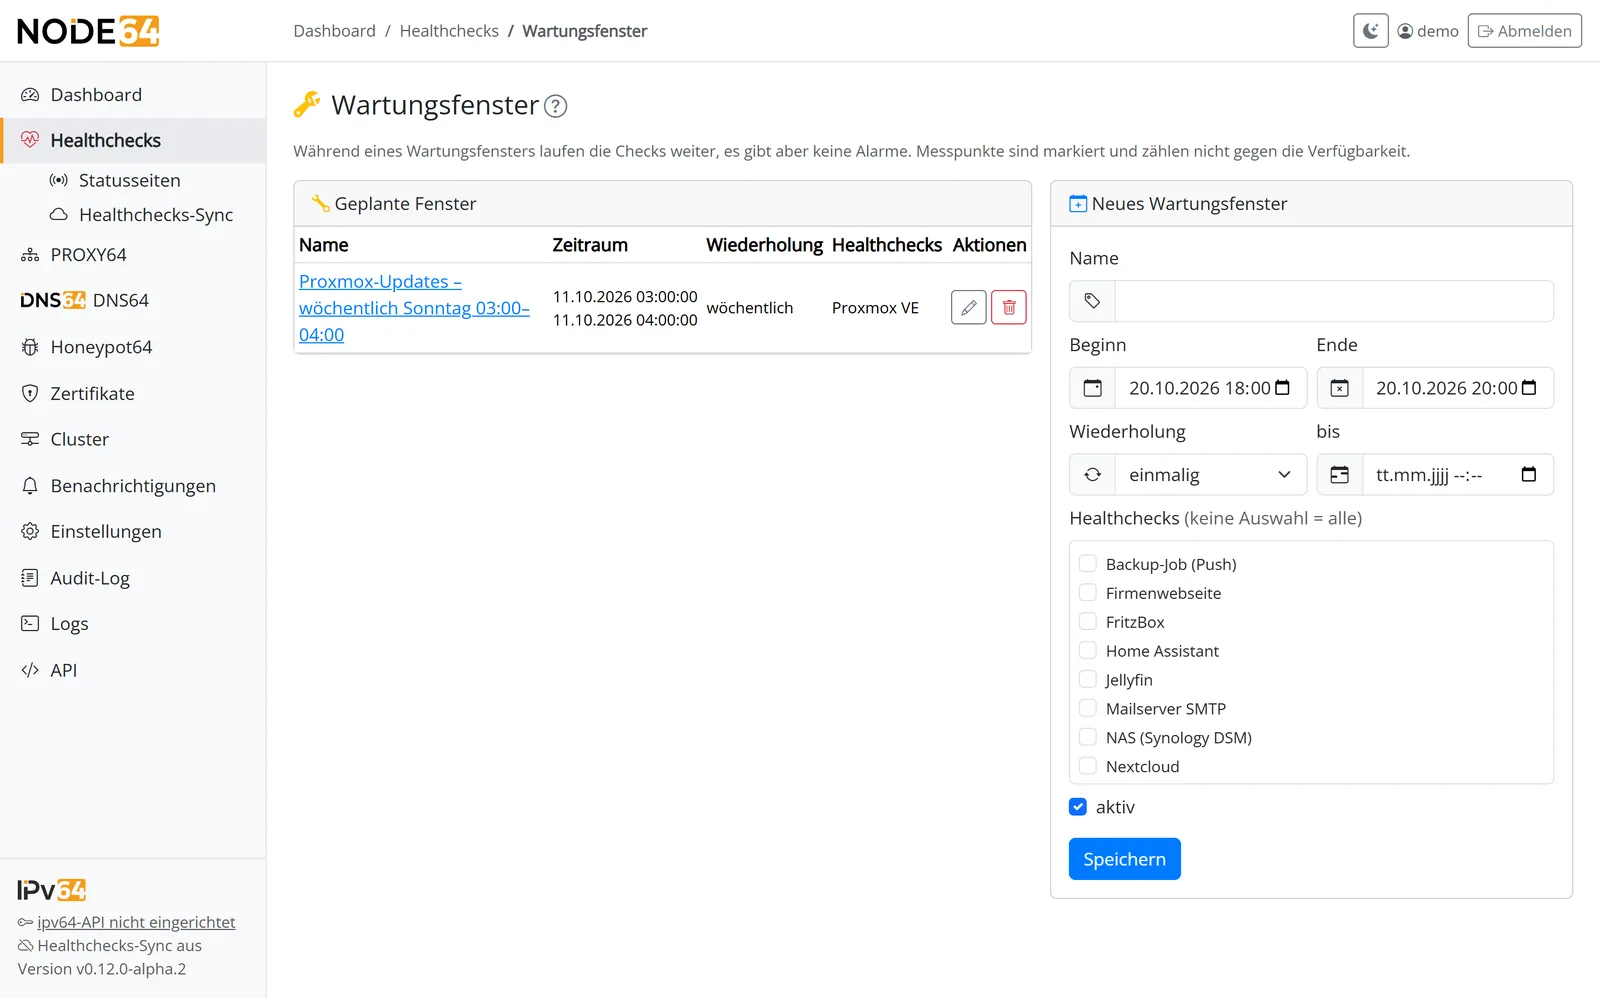Check the Nextcloud checkbox
1600x1000 pixels.
click(1088, 767)
